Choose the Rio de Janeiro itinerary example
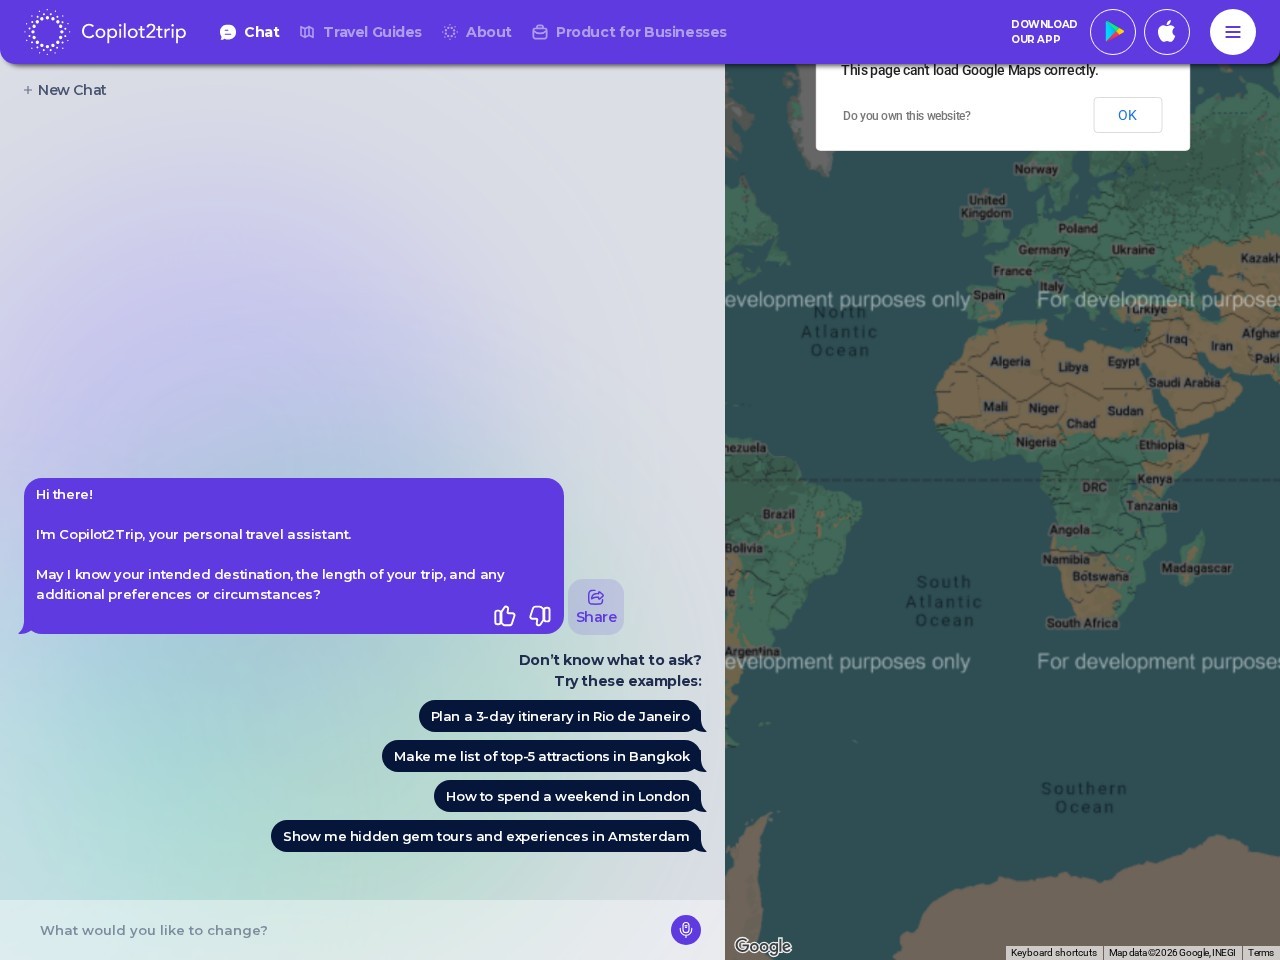The image size is (1280, 960). click(560, 716)
